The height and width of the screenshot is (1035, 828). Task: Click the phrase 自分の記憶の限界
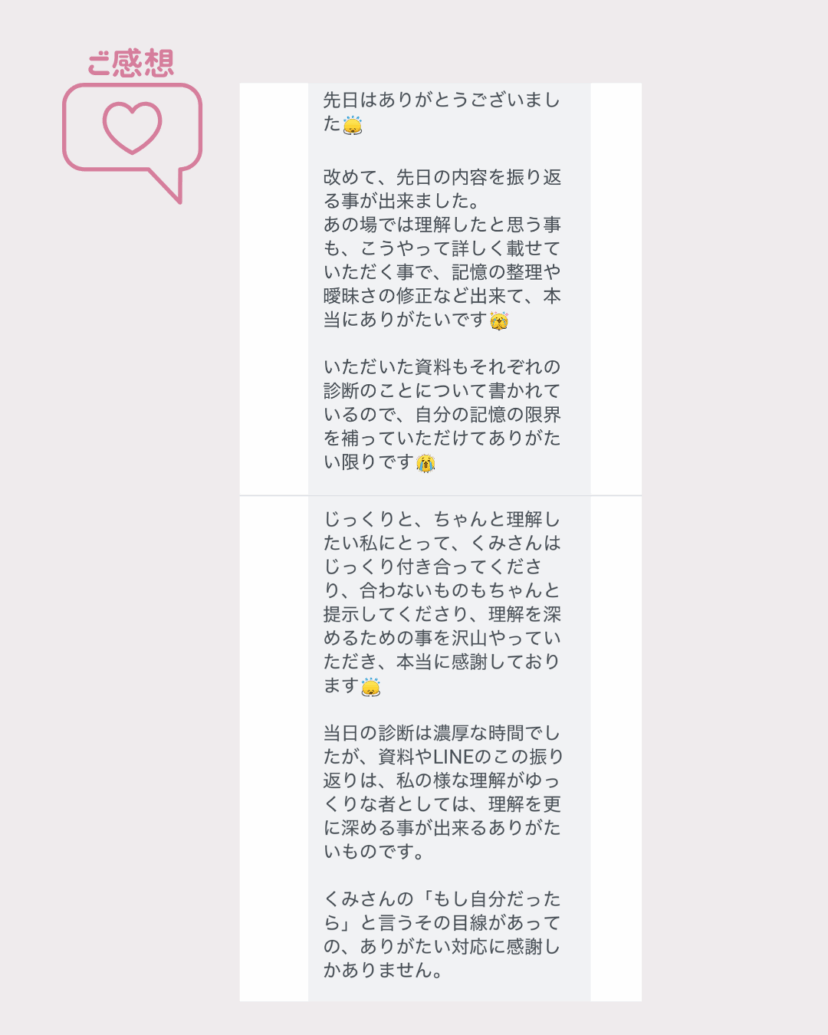point(488,415)
